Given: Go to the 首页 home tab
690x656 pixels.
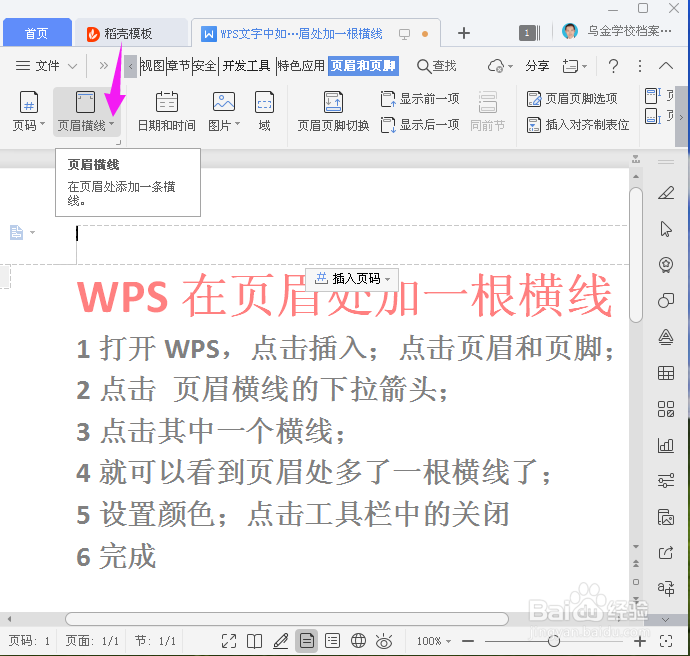Looking at the screenshot, I should tap(37, 33).
